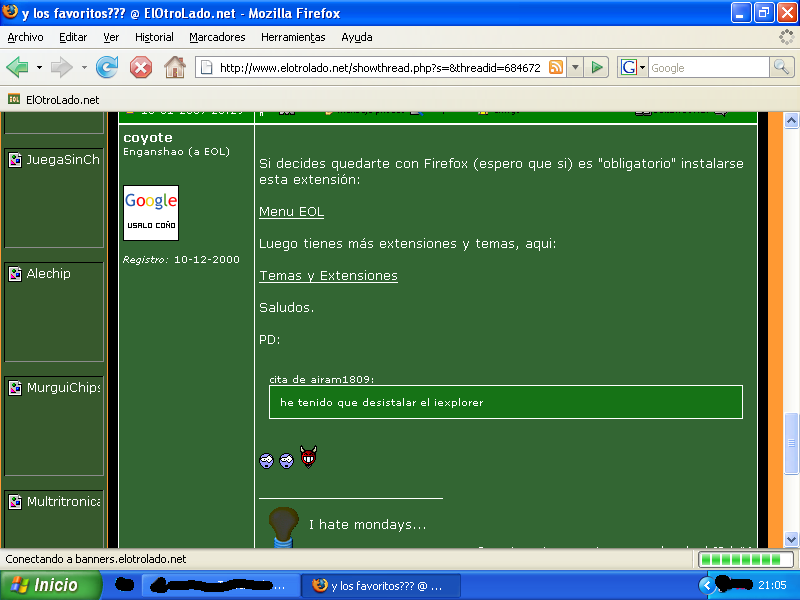Click the Alechip banner image icon
This screenshot has height=600, width=800.
click(x=15, y=274)
